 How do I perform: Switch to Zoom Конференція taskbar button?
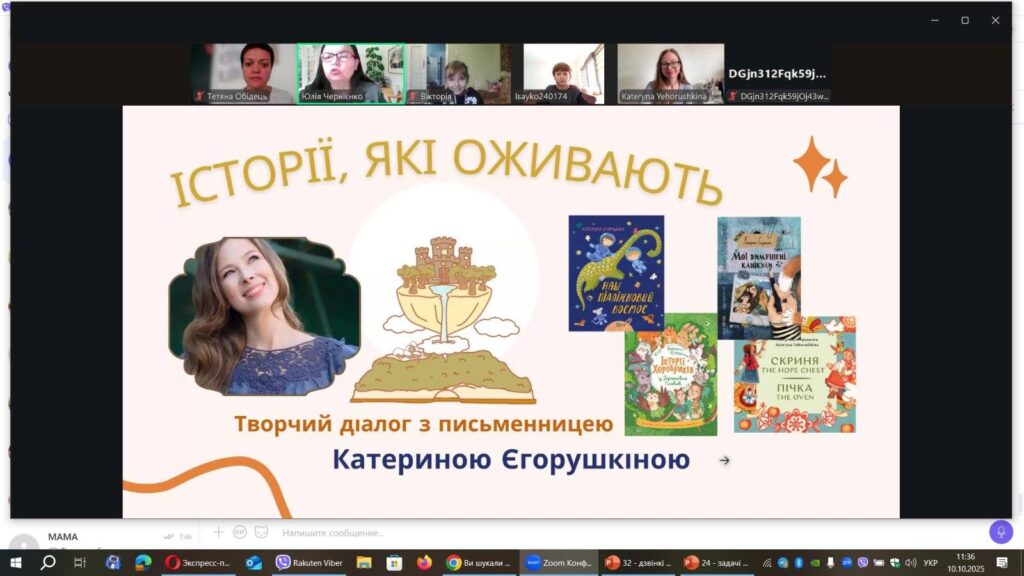click(x=557, y=563)
